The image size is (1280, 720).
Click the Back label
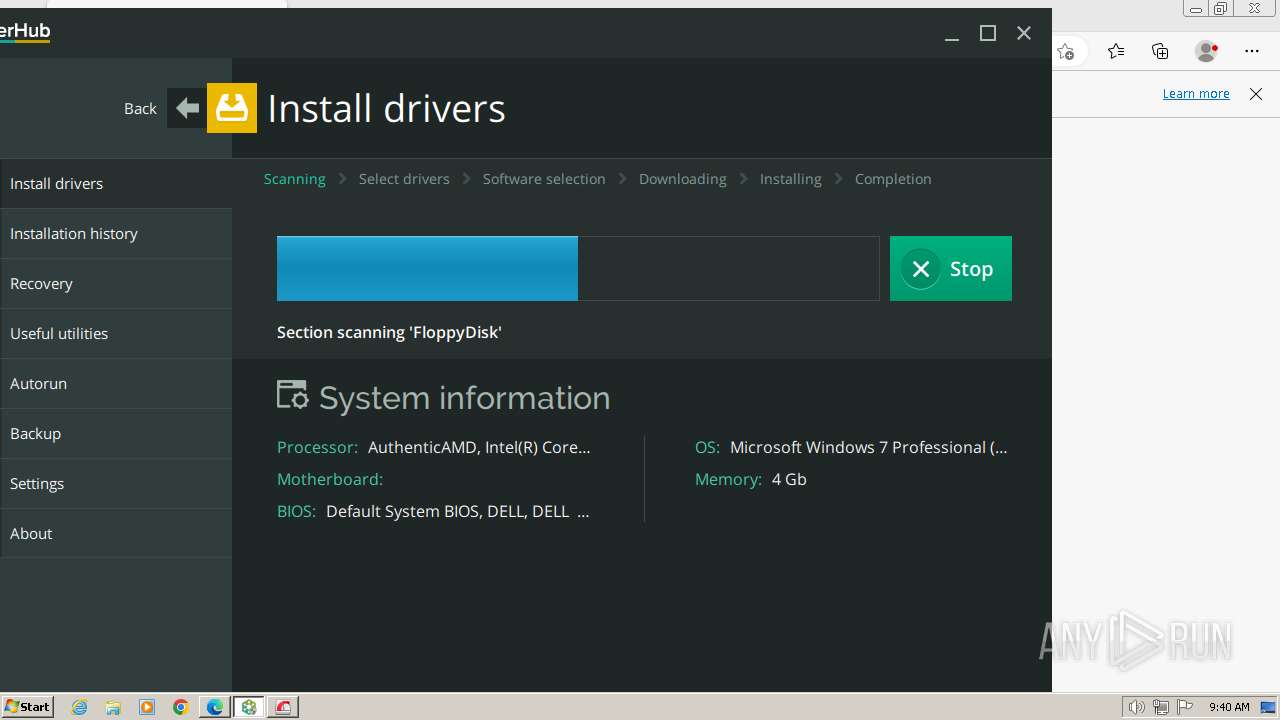(x=140, y=108)
